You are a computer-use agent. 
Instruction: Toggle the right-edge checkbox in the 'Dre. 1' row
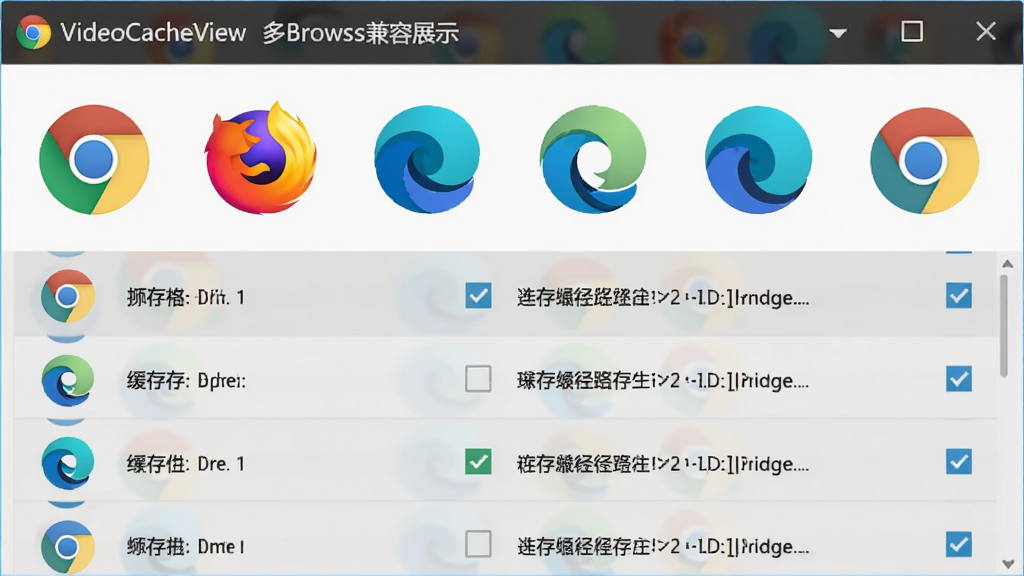pos(959,462)
